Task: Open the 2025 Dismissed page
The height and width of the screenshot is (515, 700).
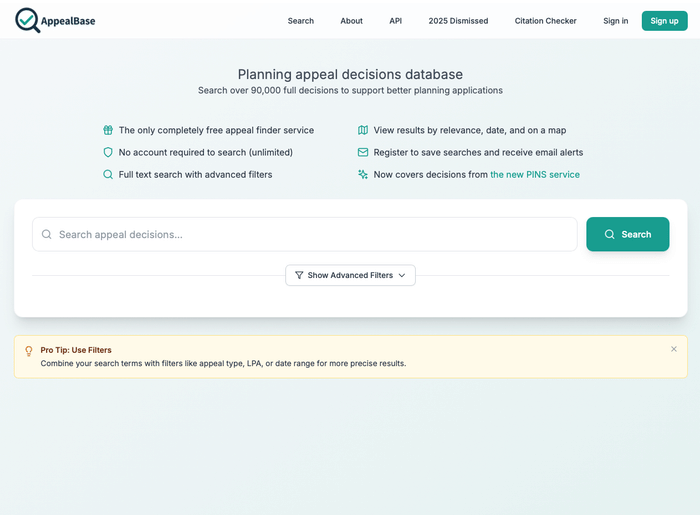Action: [458, 21]
